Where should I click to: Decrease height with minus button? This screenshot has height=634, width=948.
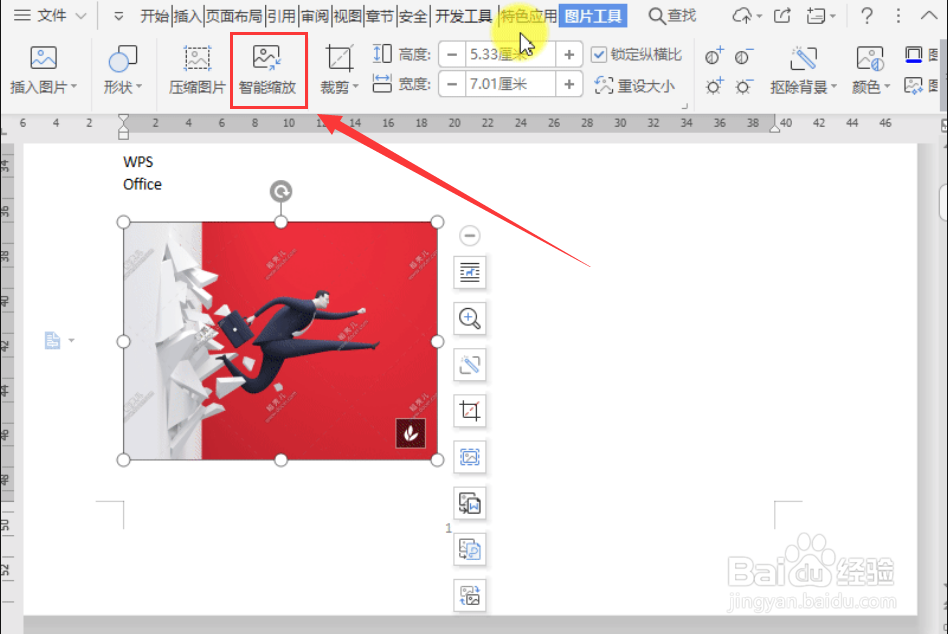click(452, 55)
